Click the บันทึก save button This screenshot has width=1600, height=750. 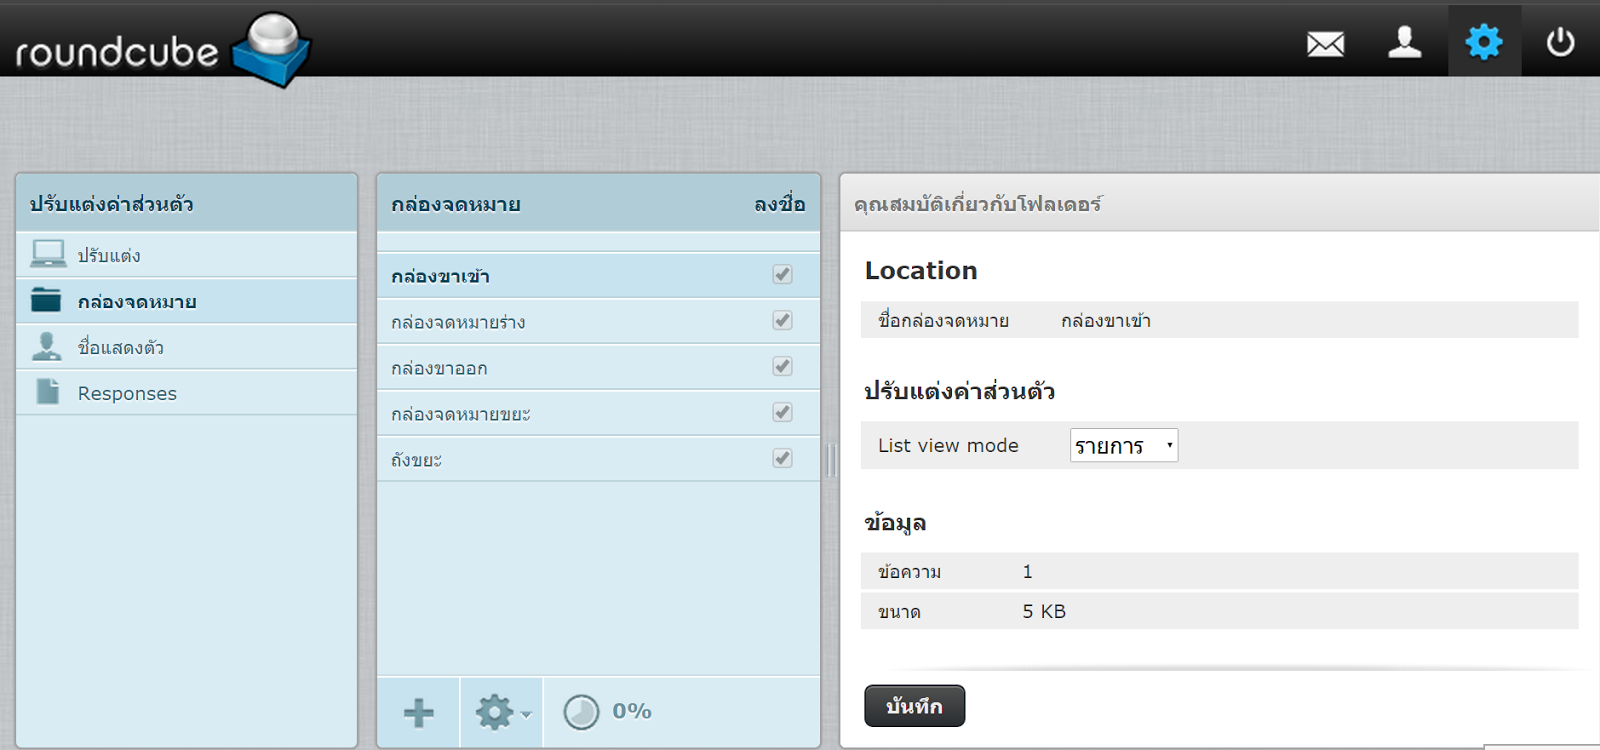[914, 706]
